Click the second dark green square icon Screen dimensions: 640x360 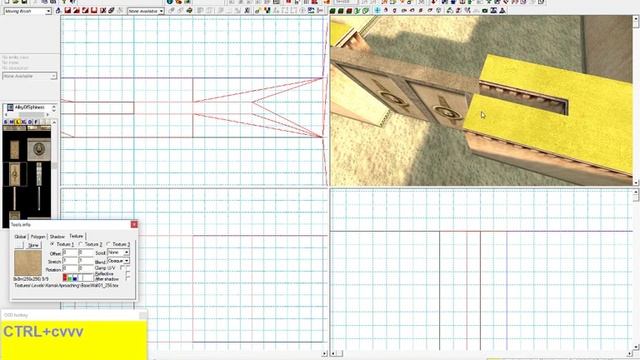pos(340,11)
